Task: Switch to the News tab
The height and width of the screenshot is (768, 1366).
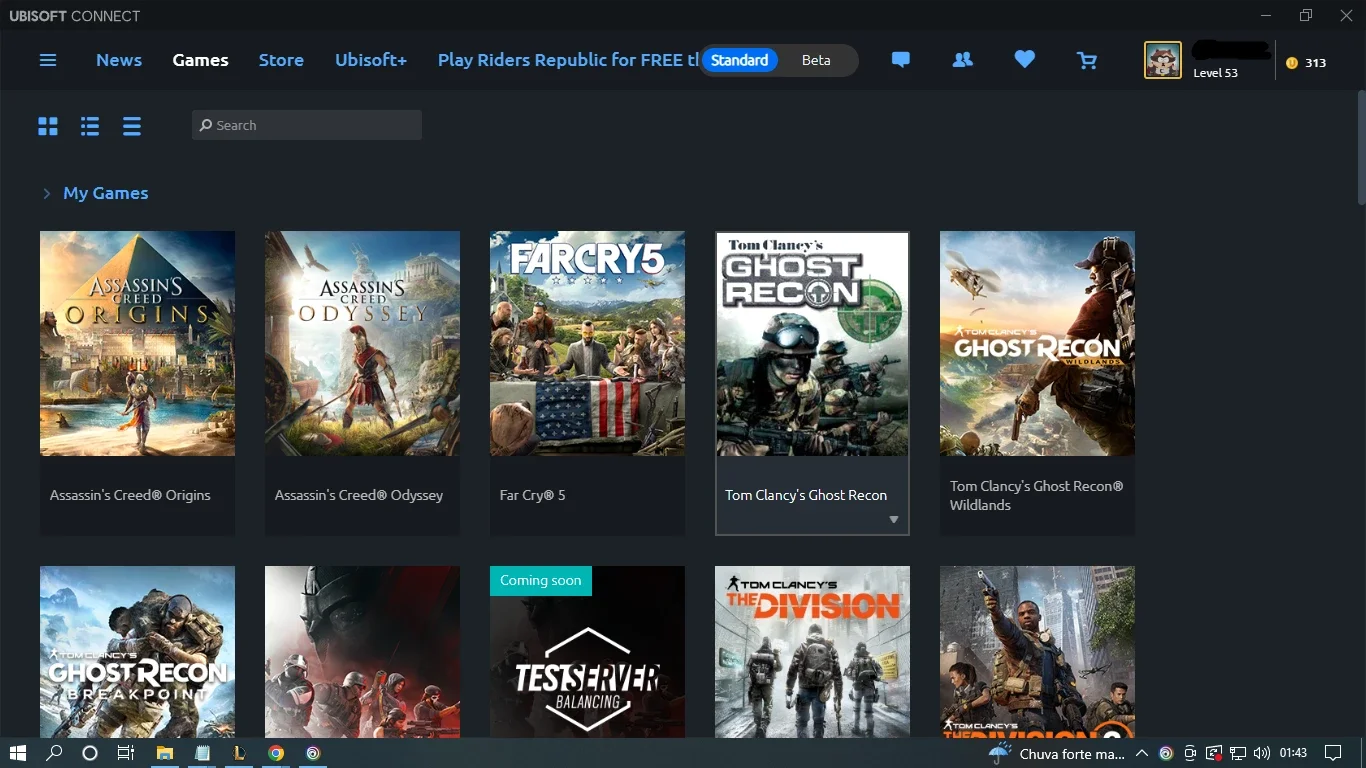Action: [119, 60]
